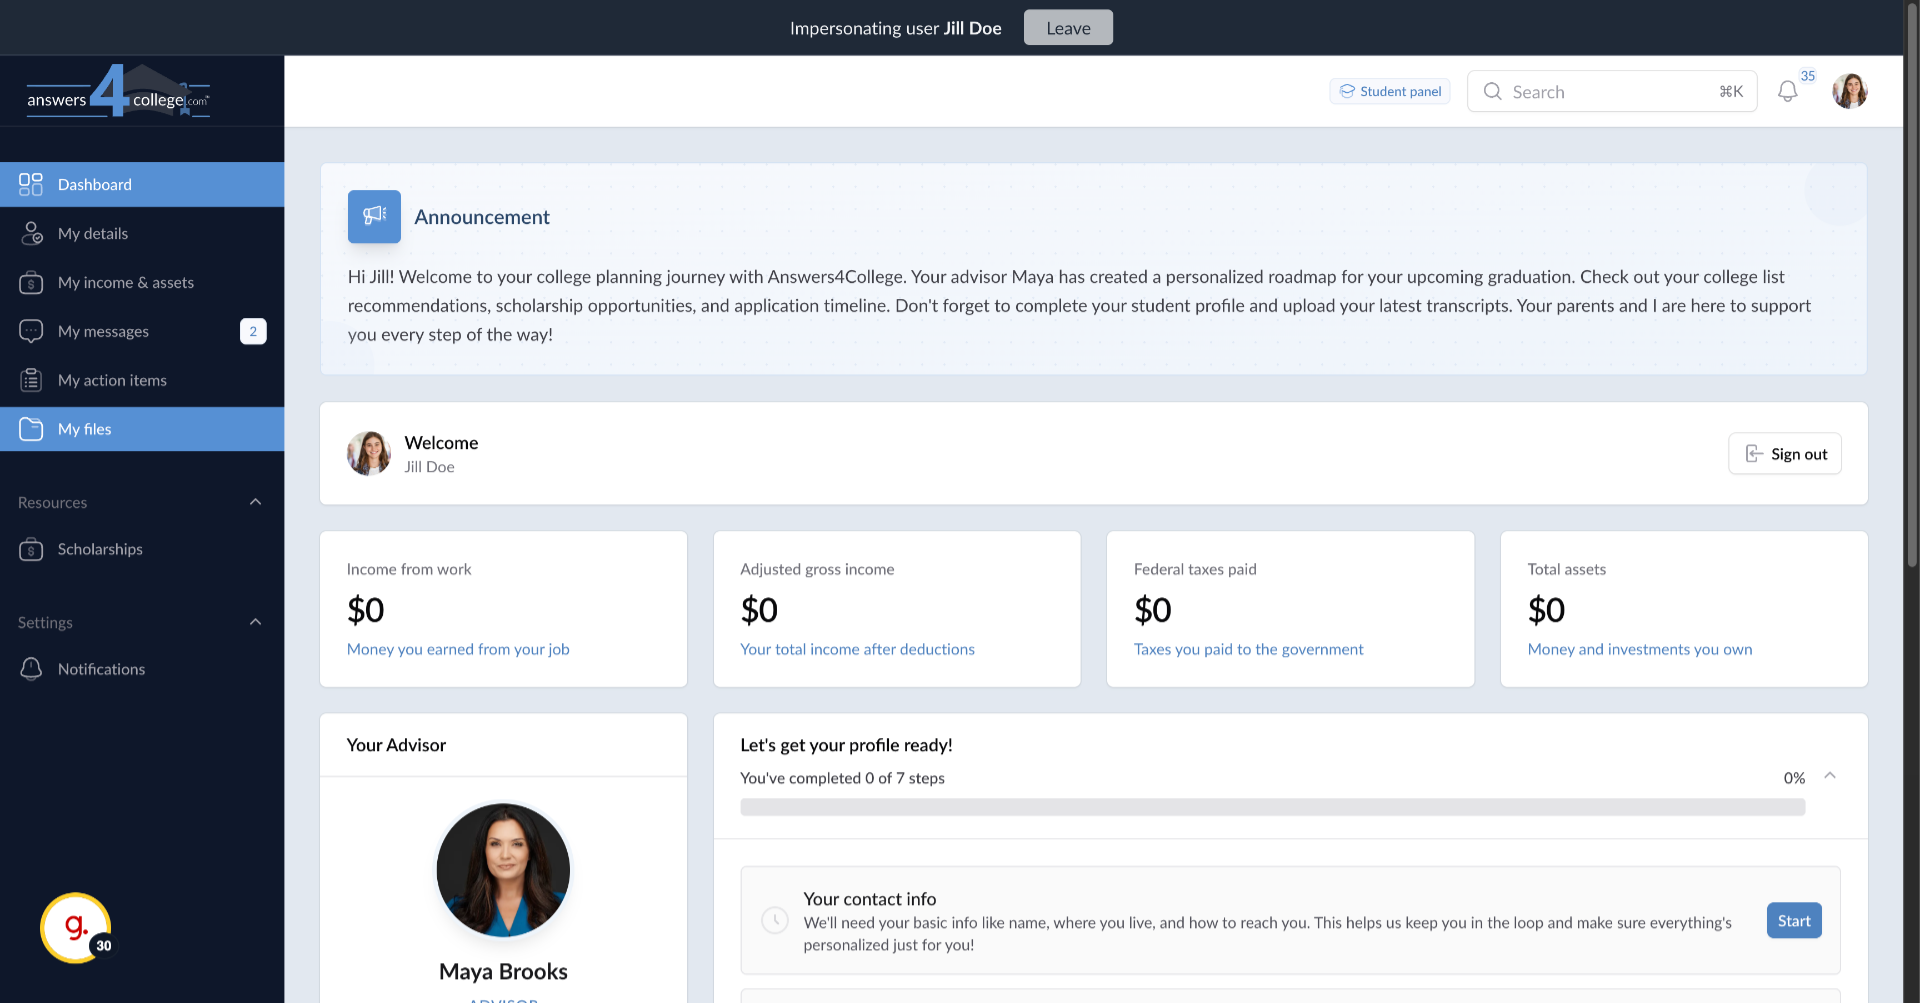Image resolution: width=1920 pixels, height=1003 pixels.
Task: Click the Student panel button
Action: (1390, 91)
